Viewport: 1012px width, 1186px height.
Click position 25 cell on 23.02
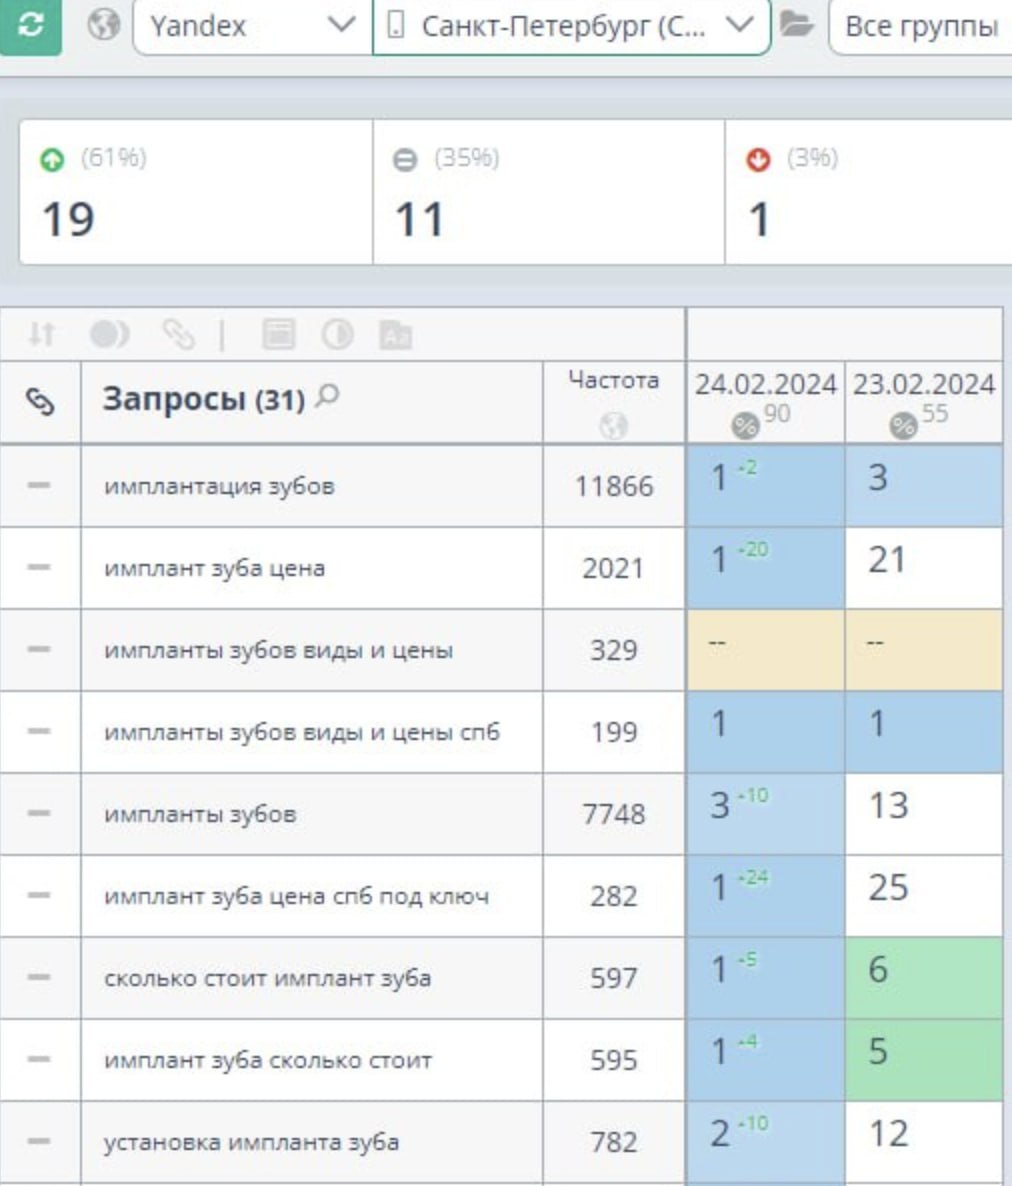(x=924, y=896)
